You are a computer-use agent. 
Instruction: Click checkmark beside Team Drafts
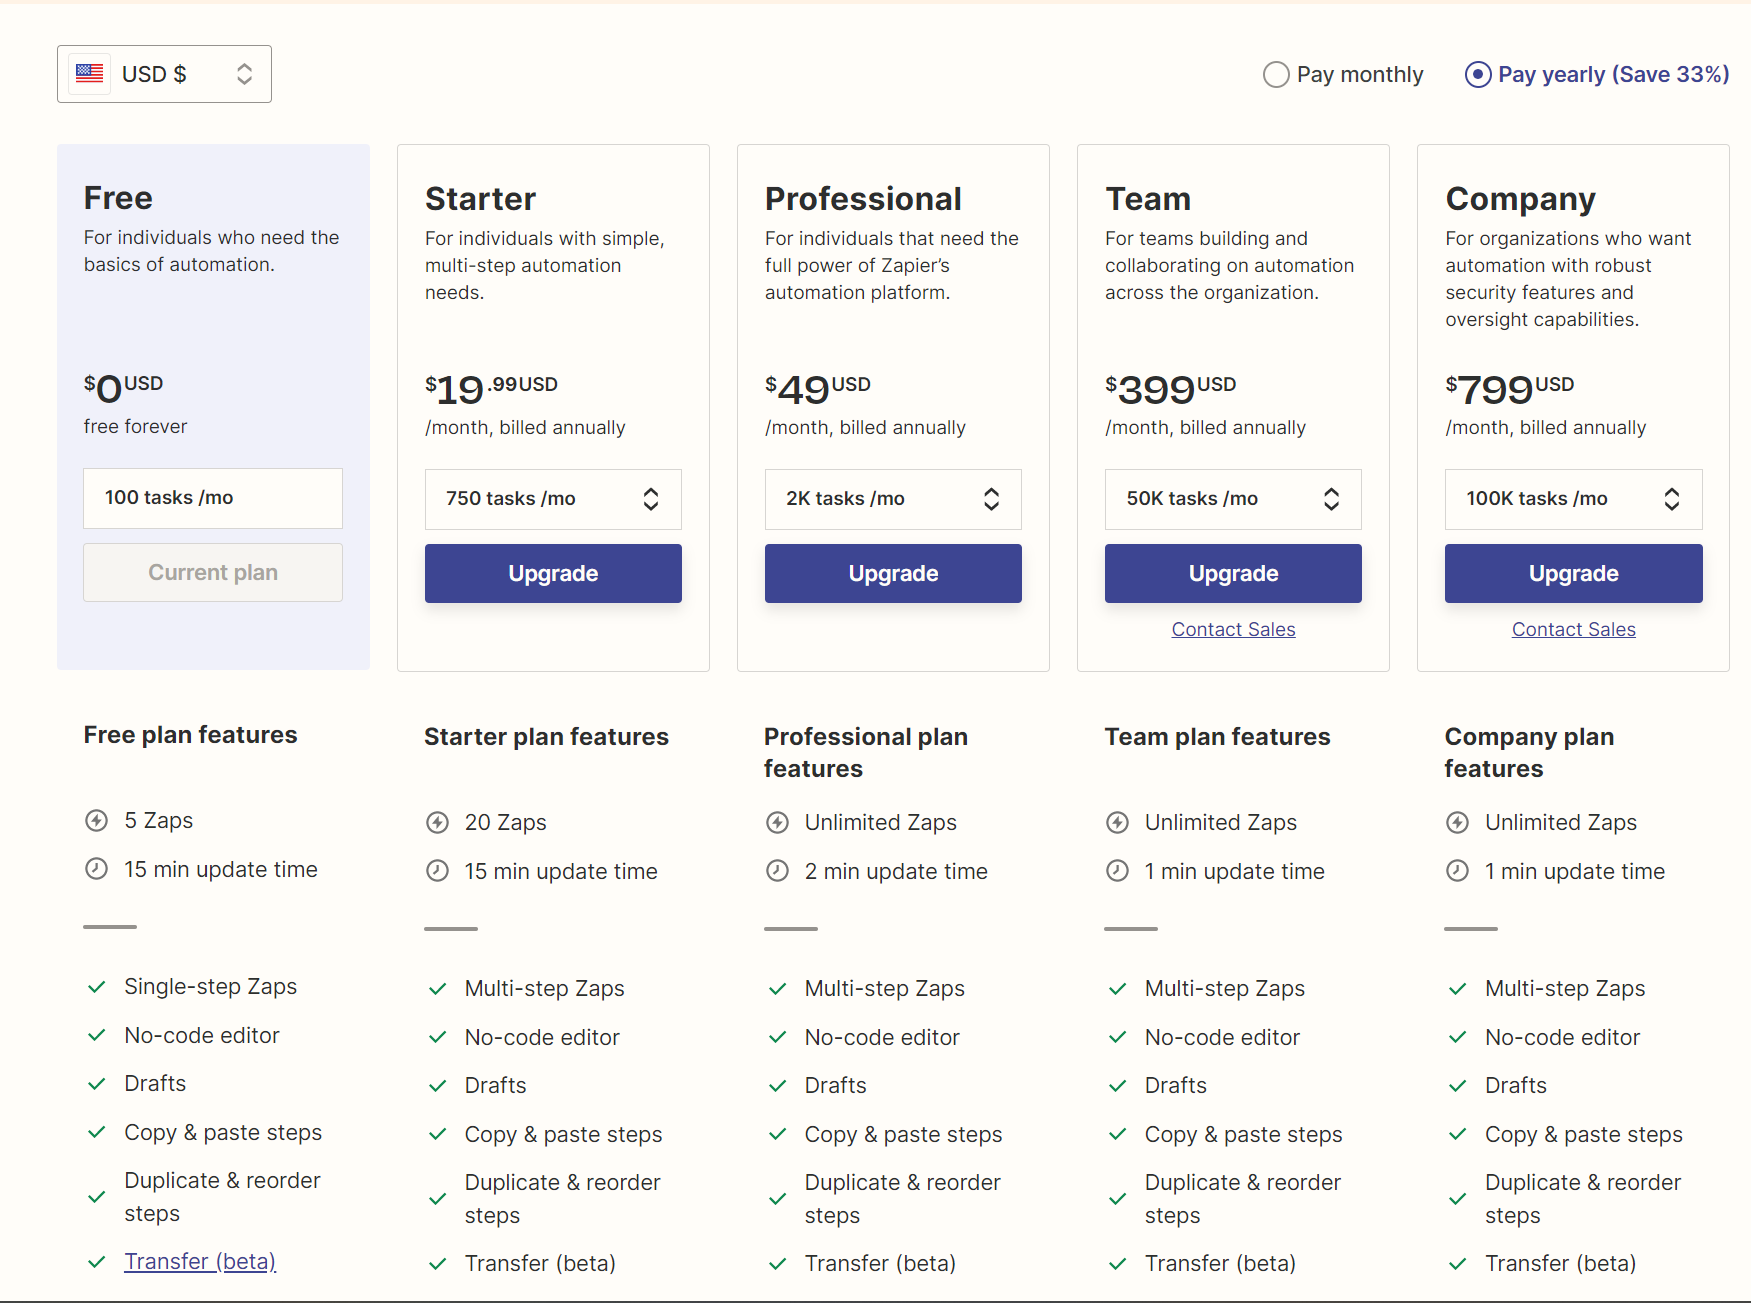click(x=1117, y=1086)
